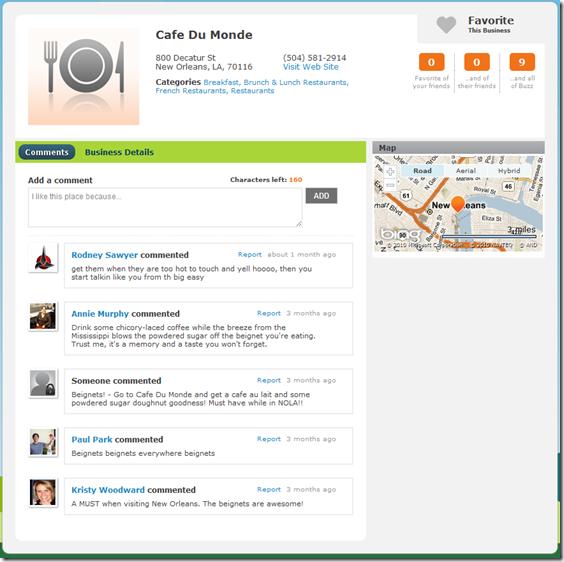Open Annie Murphy's profile link
This screenshot has width=564, height=562.
click(100, 314)
